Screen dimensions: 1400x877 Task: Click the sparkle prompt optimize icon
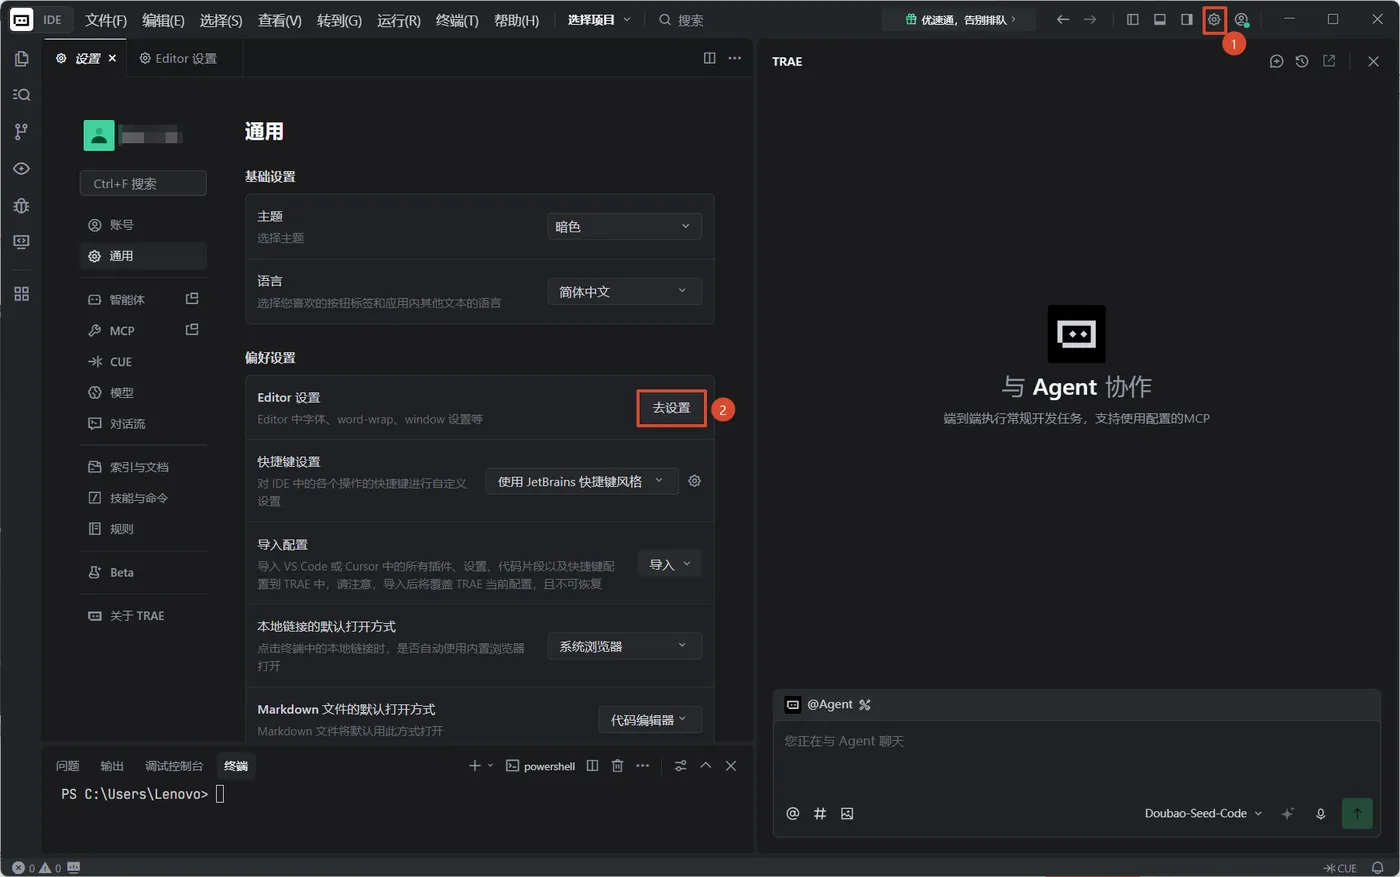[x=1288, y=813]
